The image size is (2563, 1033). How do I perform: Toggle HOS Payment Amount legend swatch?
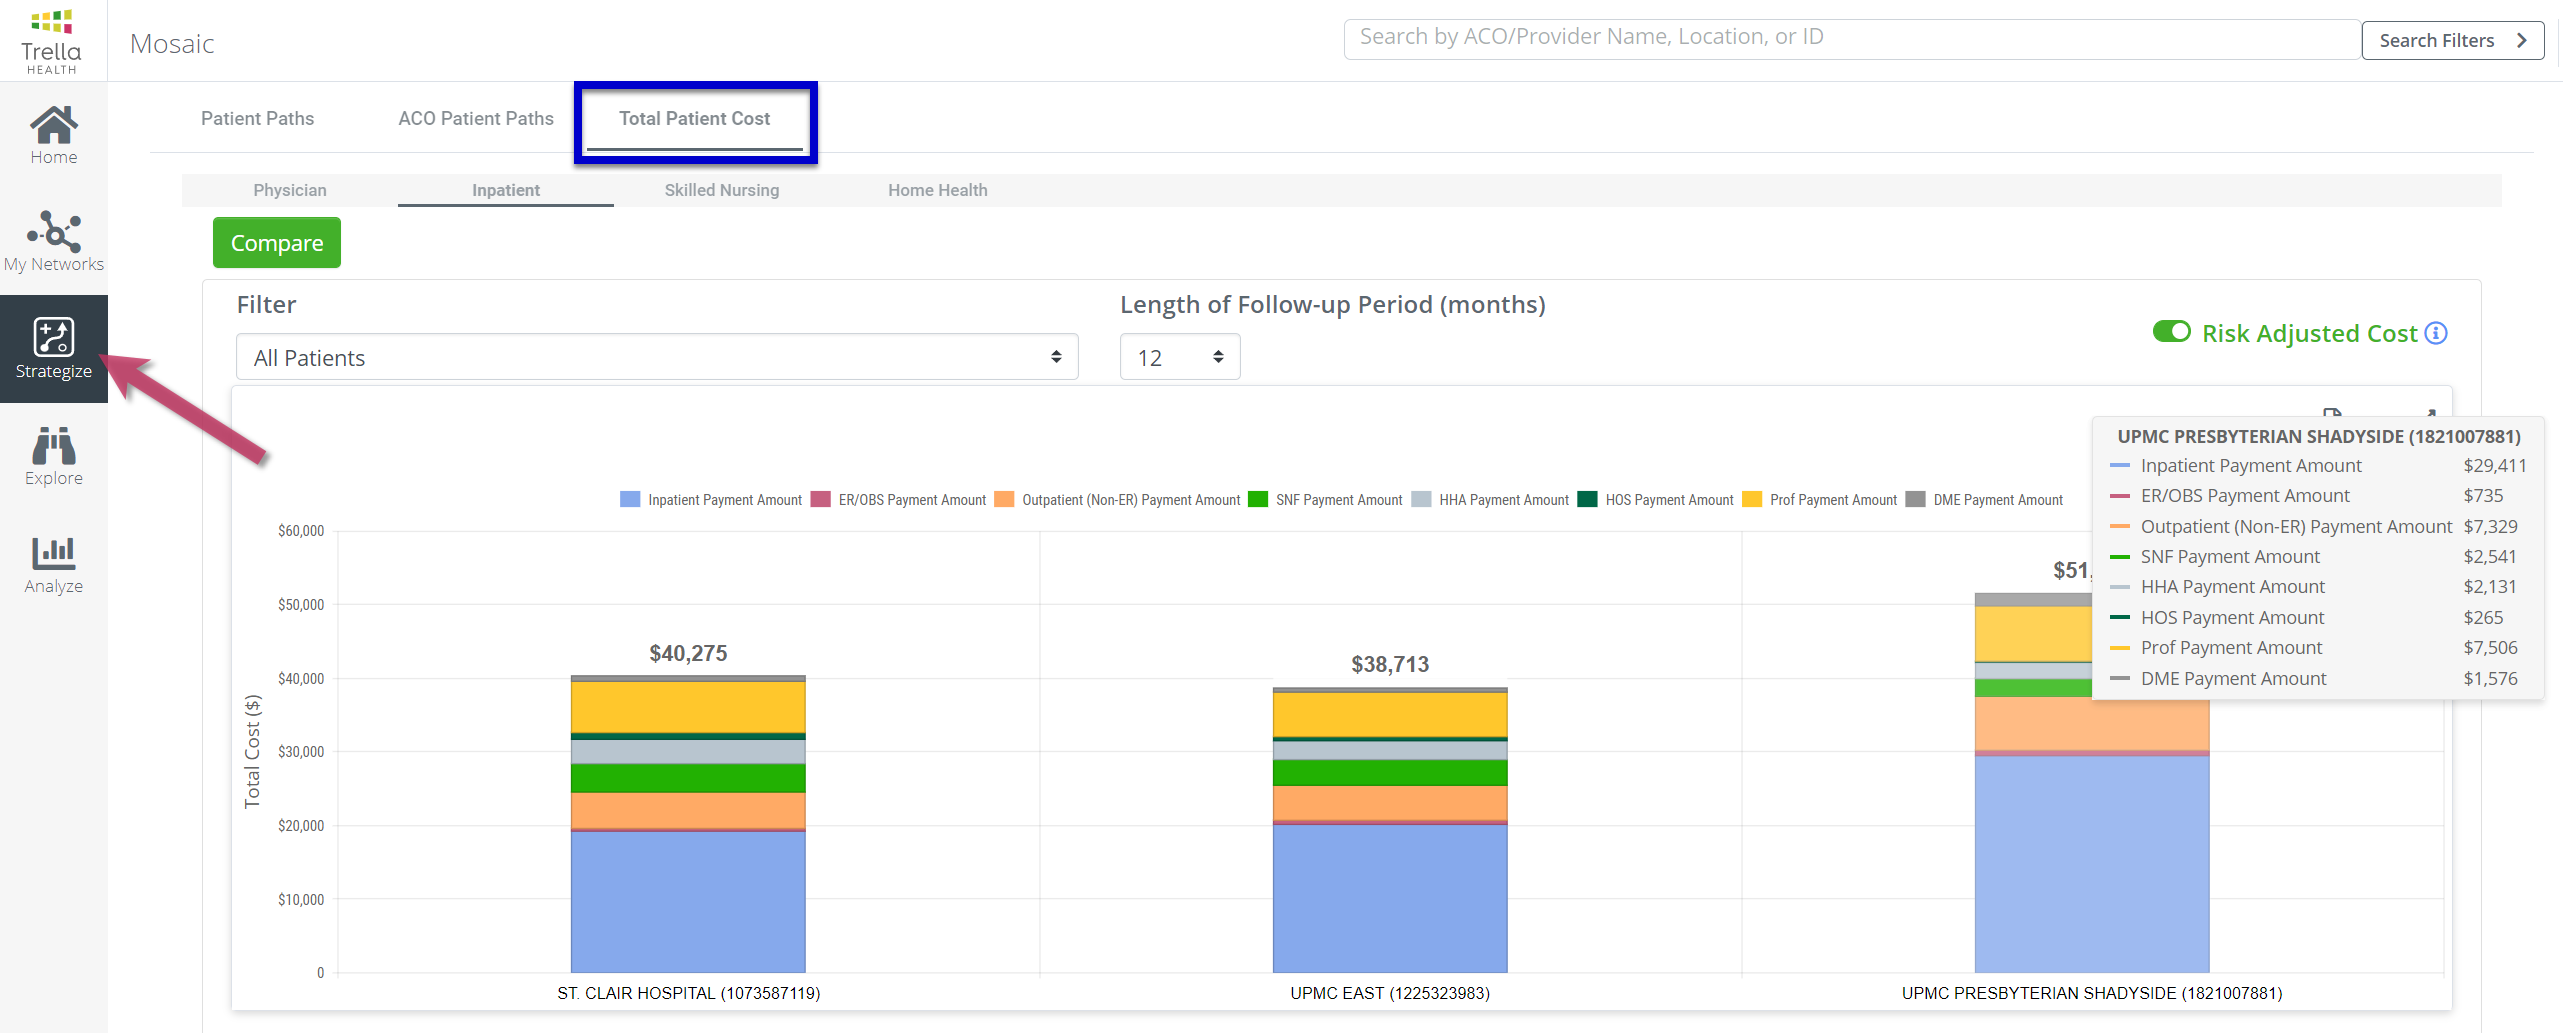[1587, 499]
